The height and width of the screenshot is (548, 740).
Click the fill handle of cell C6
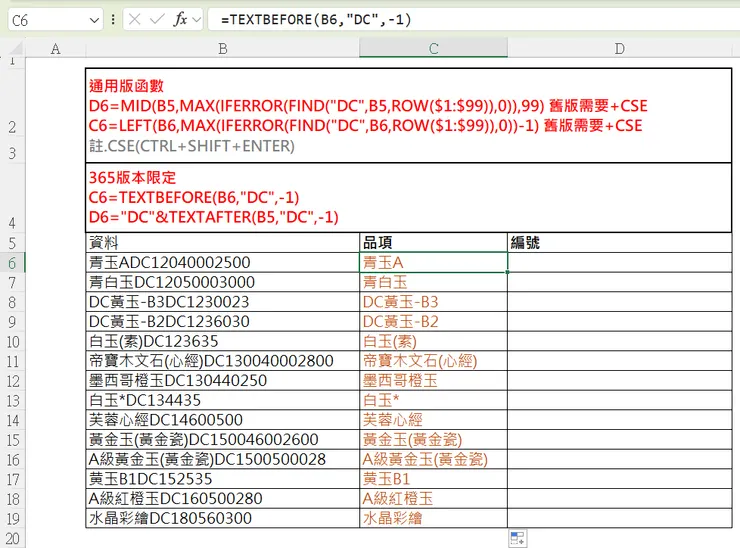[x=507, y=272]
